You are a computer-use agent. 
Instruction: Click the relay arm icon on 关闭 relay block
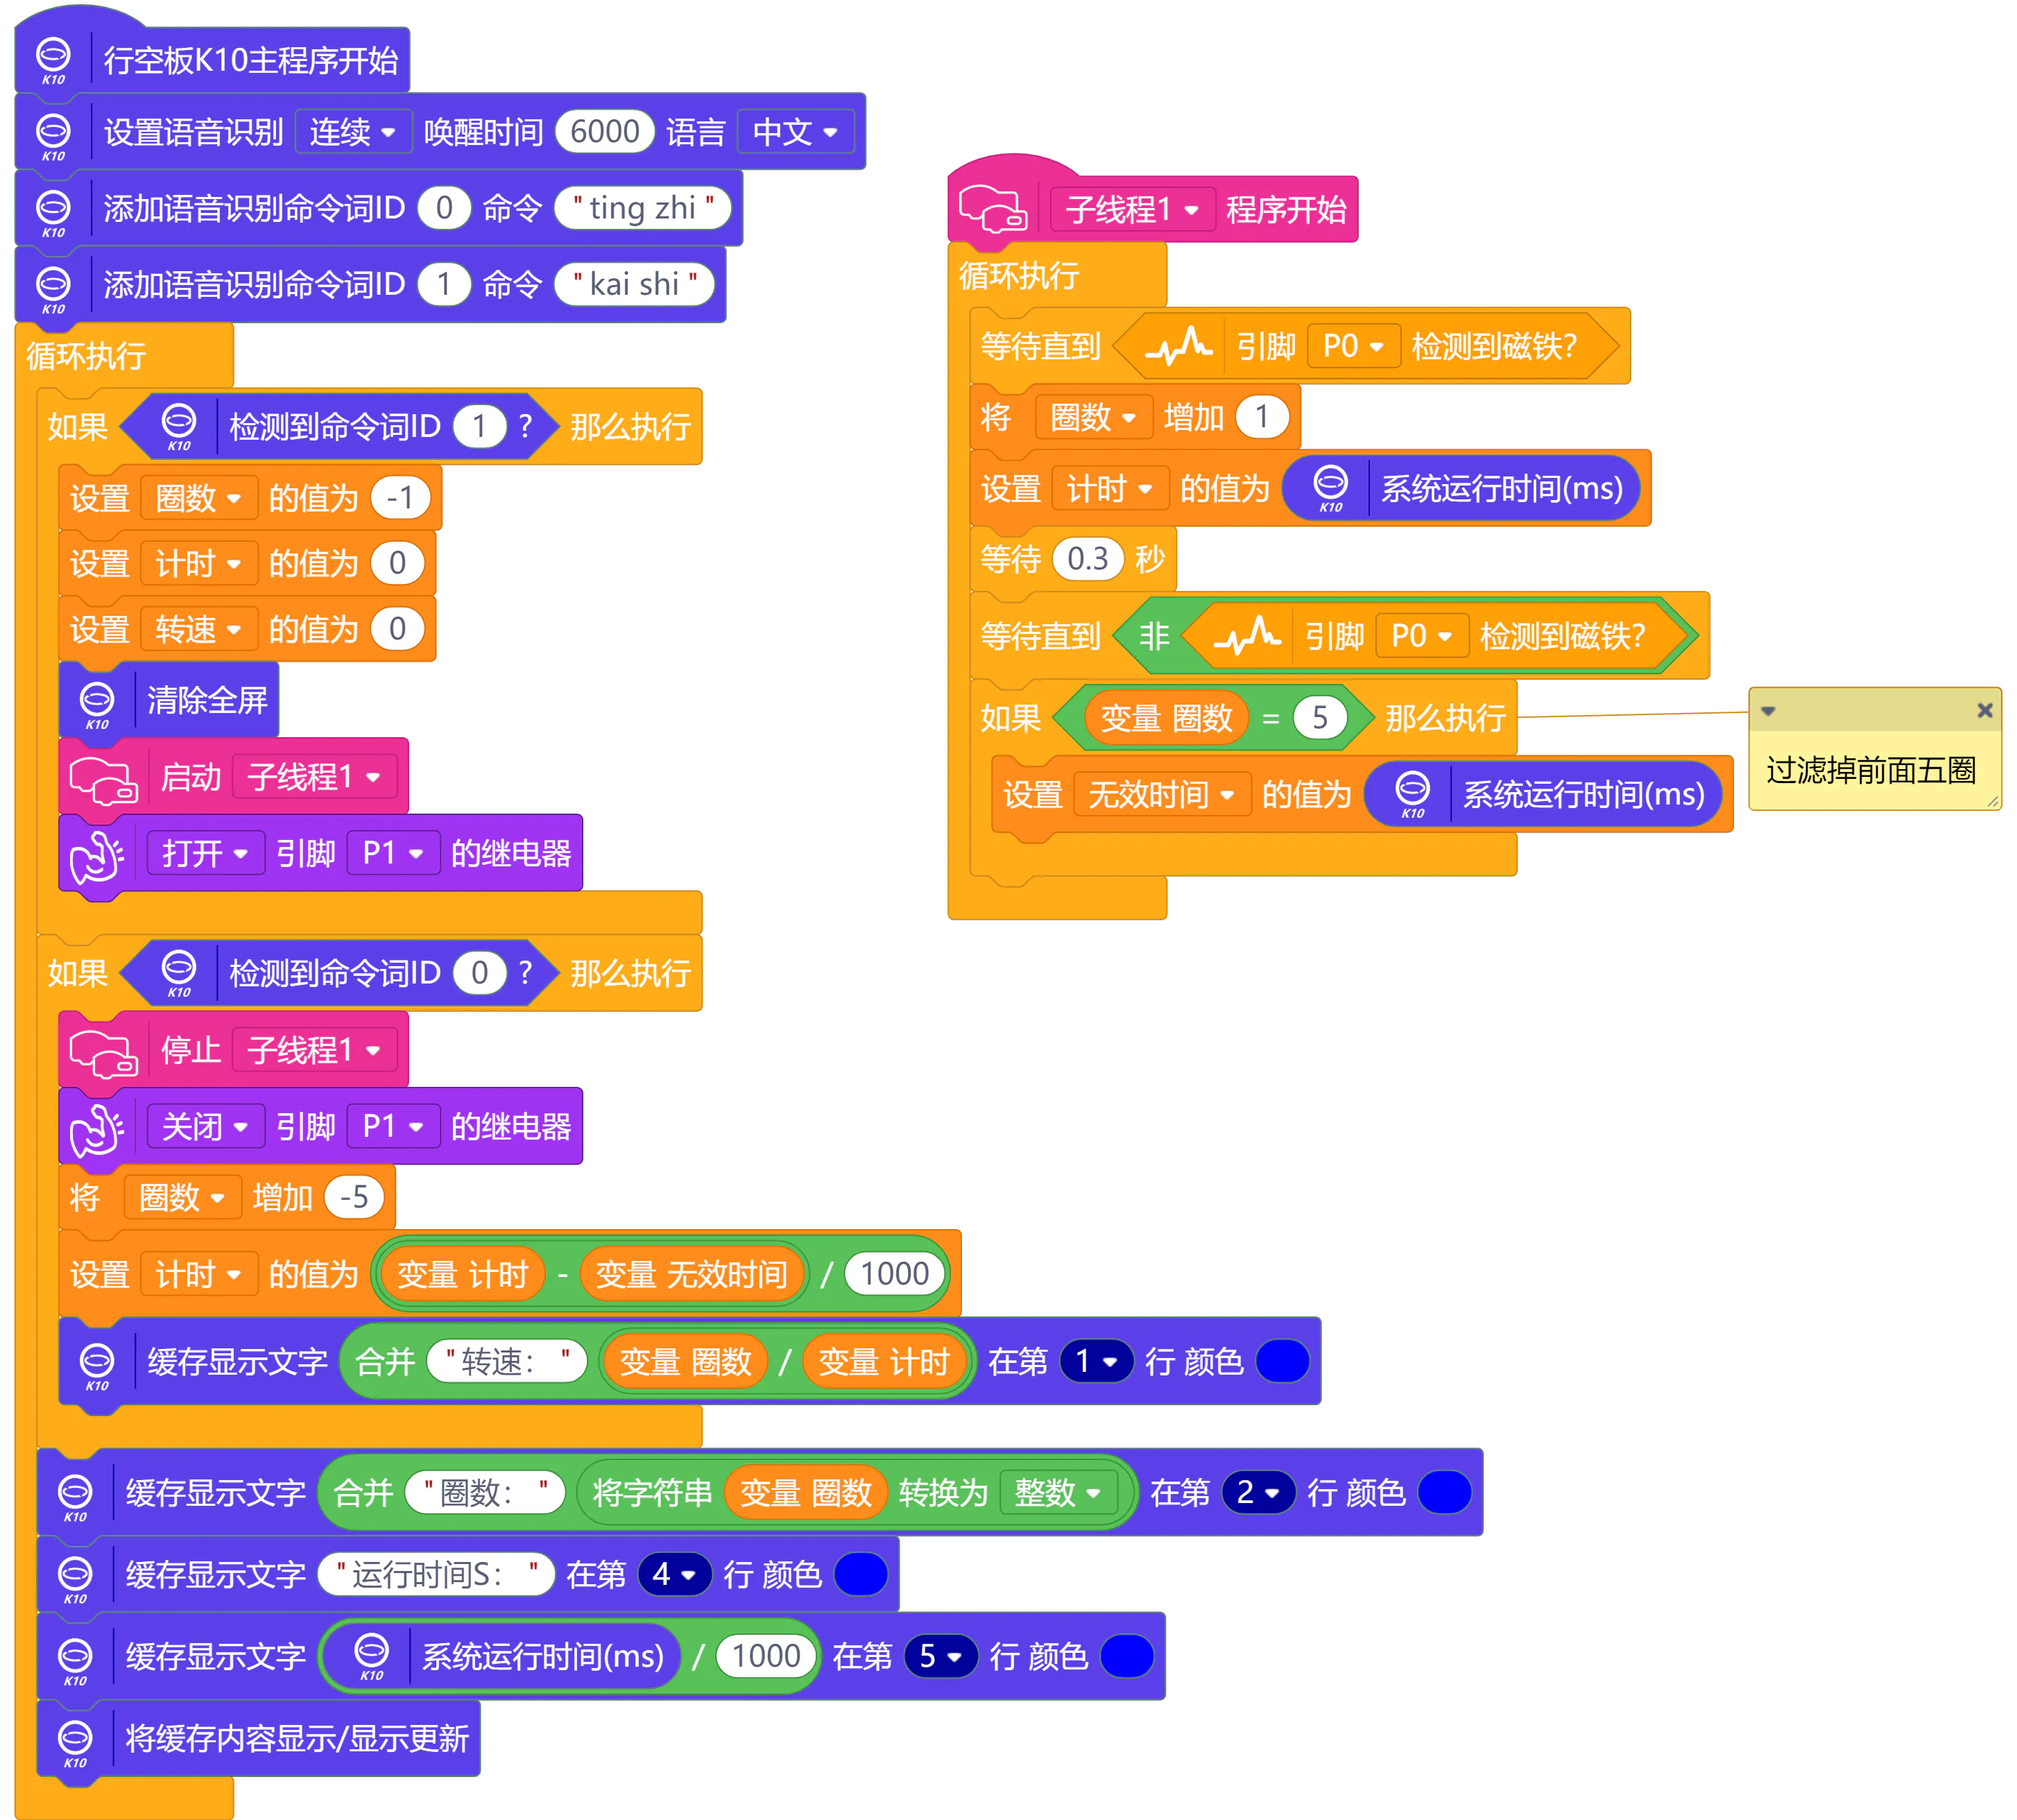tap(97, 1130)
